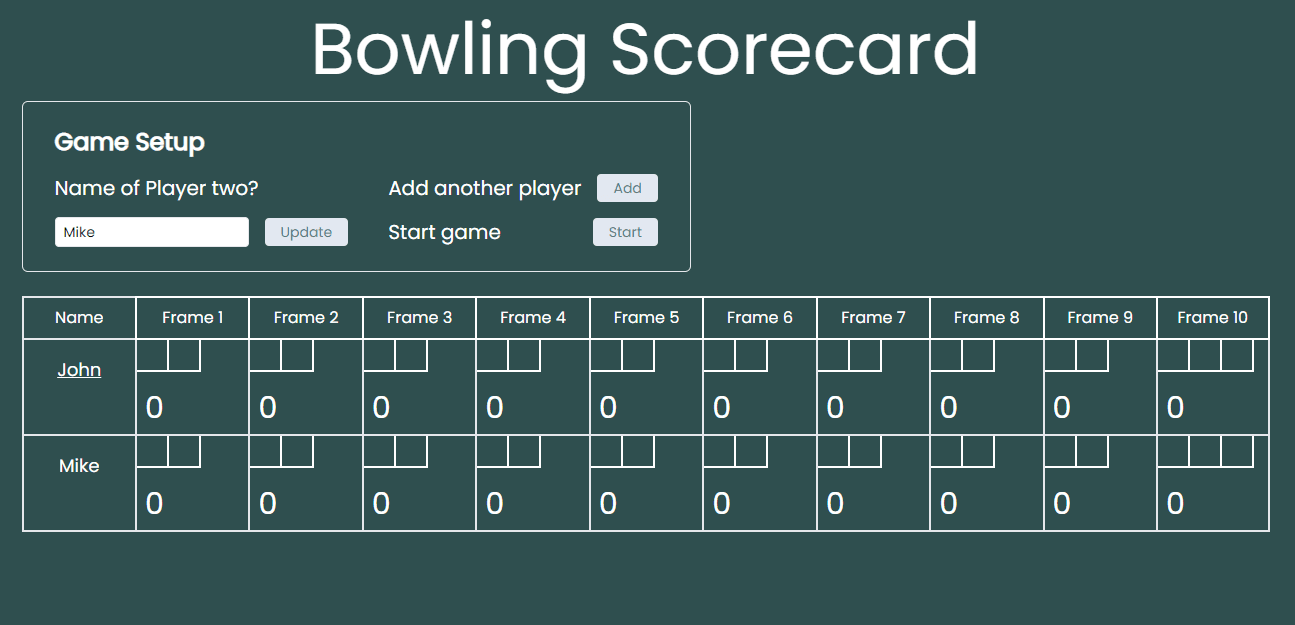Image resolution: width=1295 pixels, height=625 pixels.
Task: Select Mike's first roll box in Frame 2
Action: click(x=265, y=452)
